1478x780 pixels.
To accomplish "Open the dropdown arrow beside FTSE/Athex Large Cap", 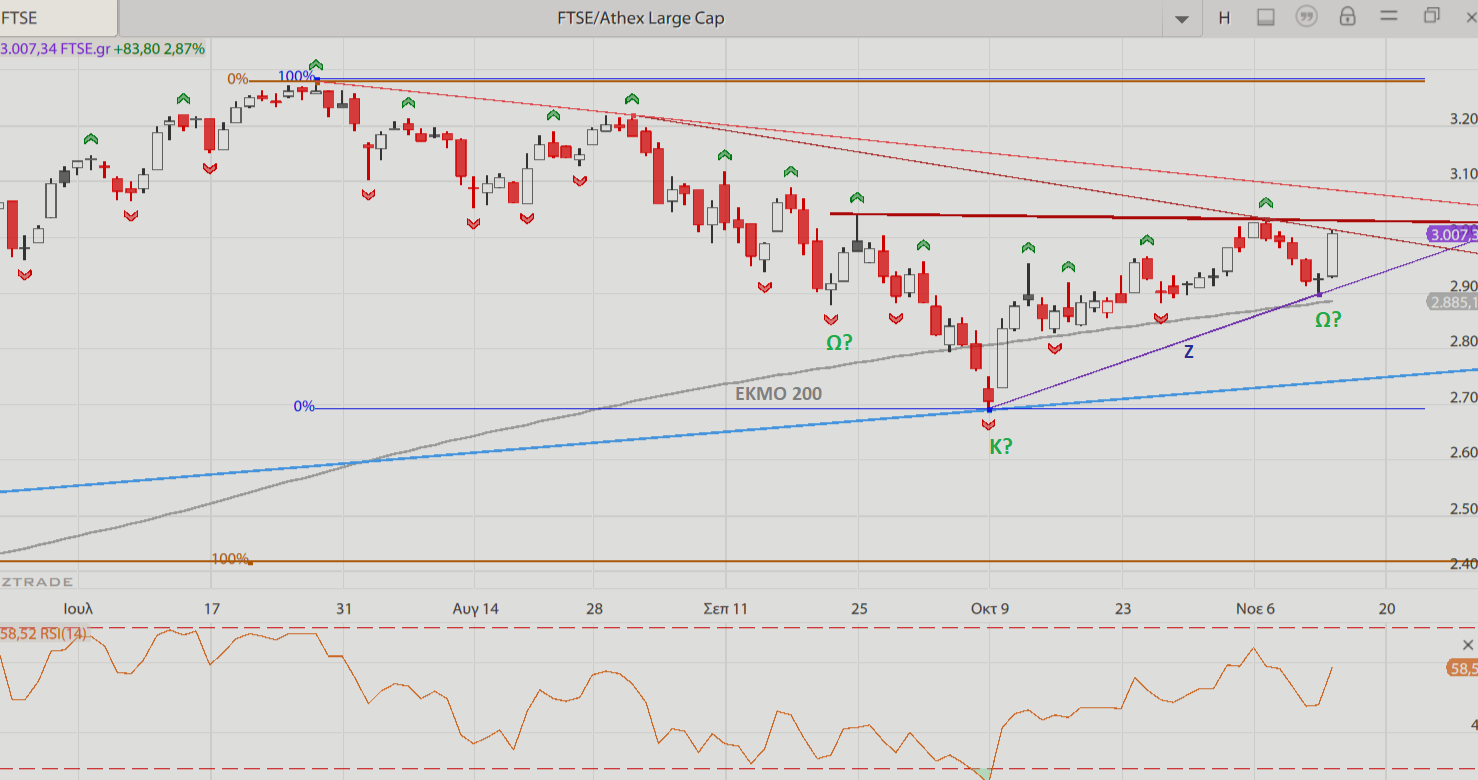I will click(1182, 19).
